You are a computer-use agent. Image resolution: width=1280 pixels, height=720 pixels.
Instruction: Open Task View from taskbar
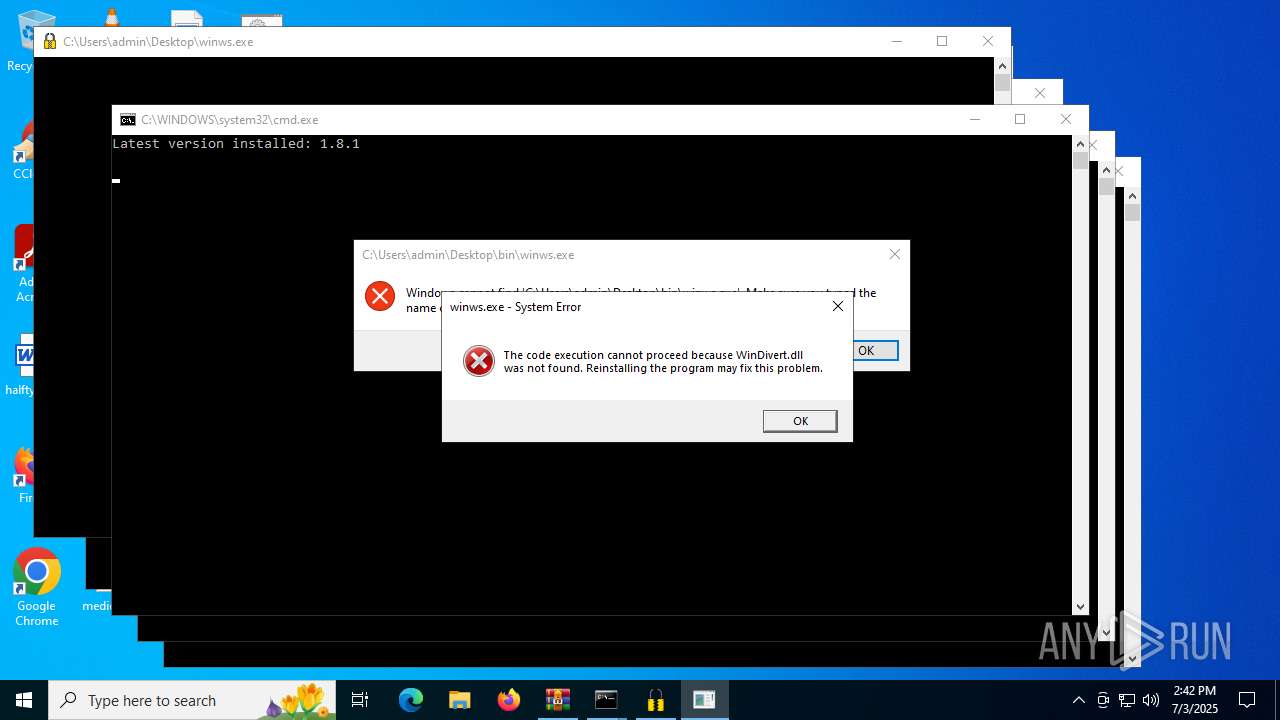tap(360, 700)
